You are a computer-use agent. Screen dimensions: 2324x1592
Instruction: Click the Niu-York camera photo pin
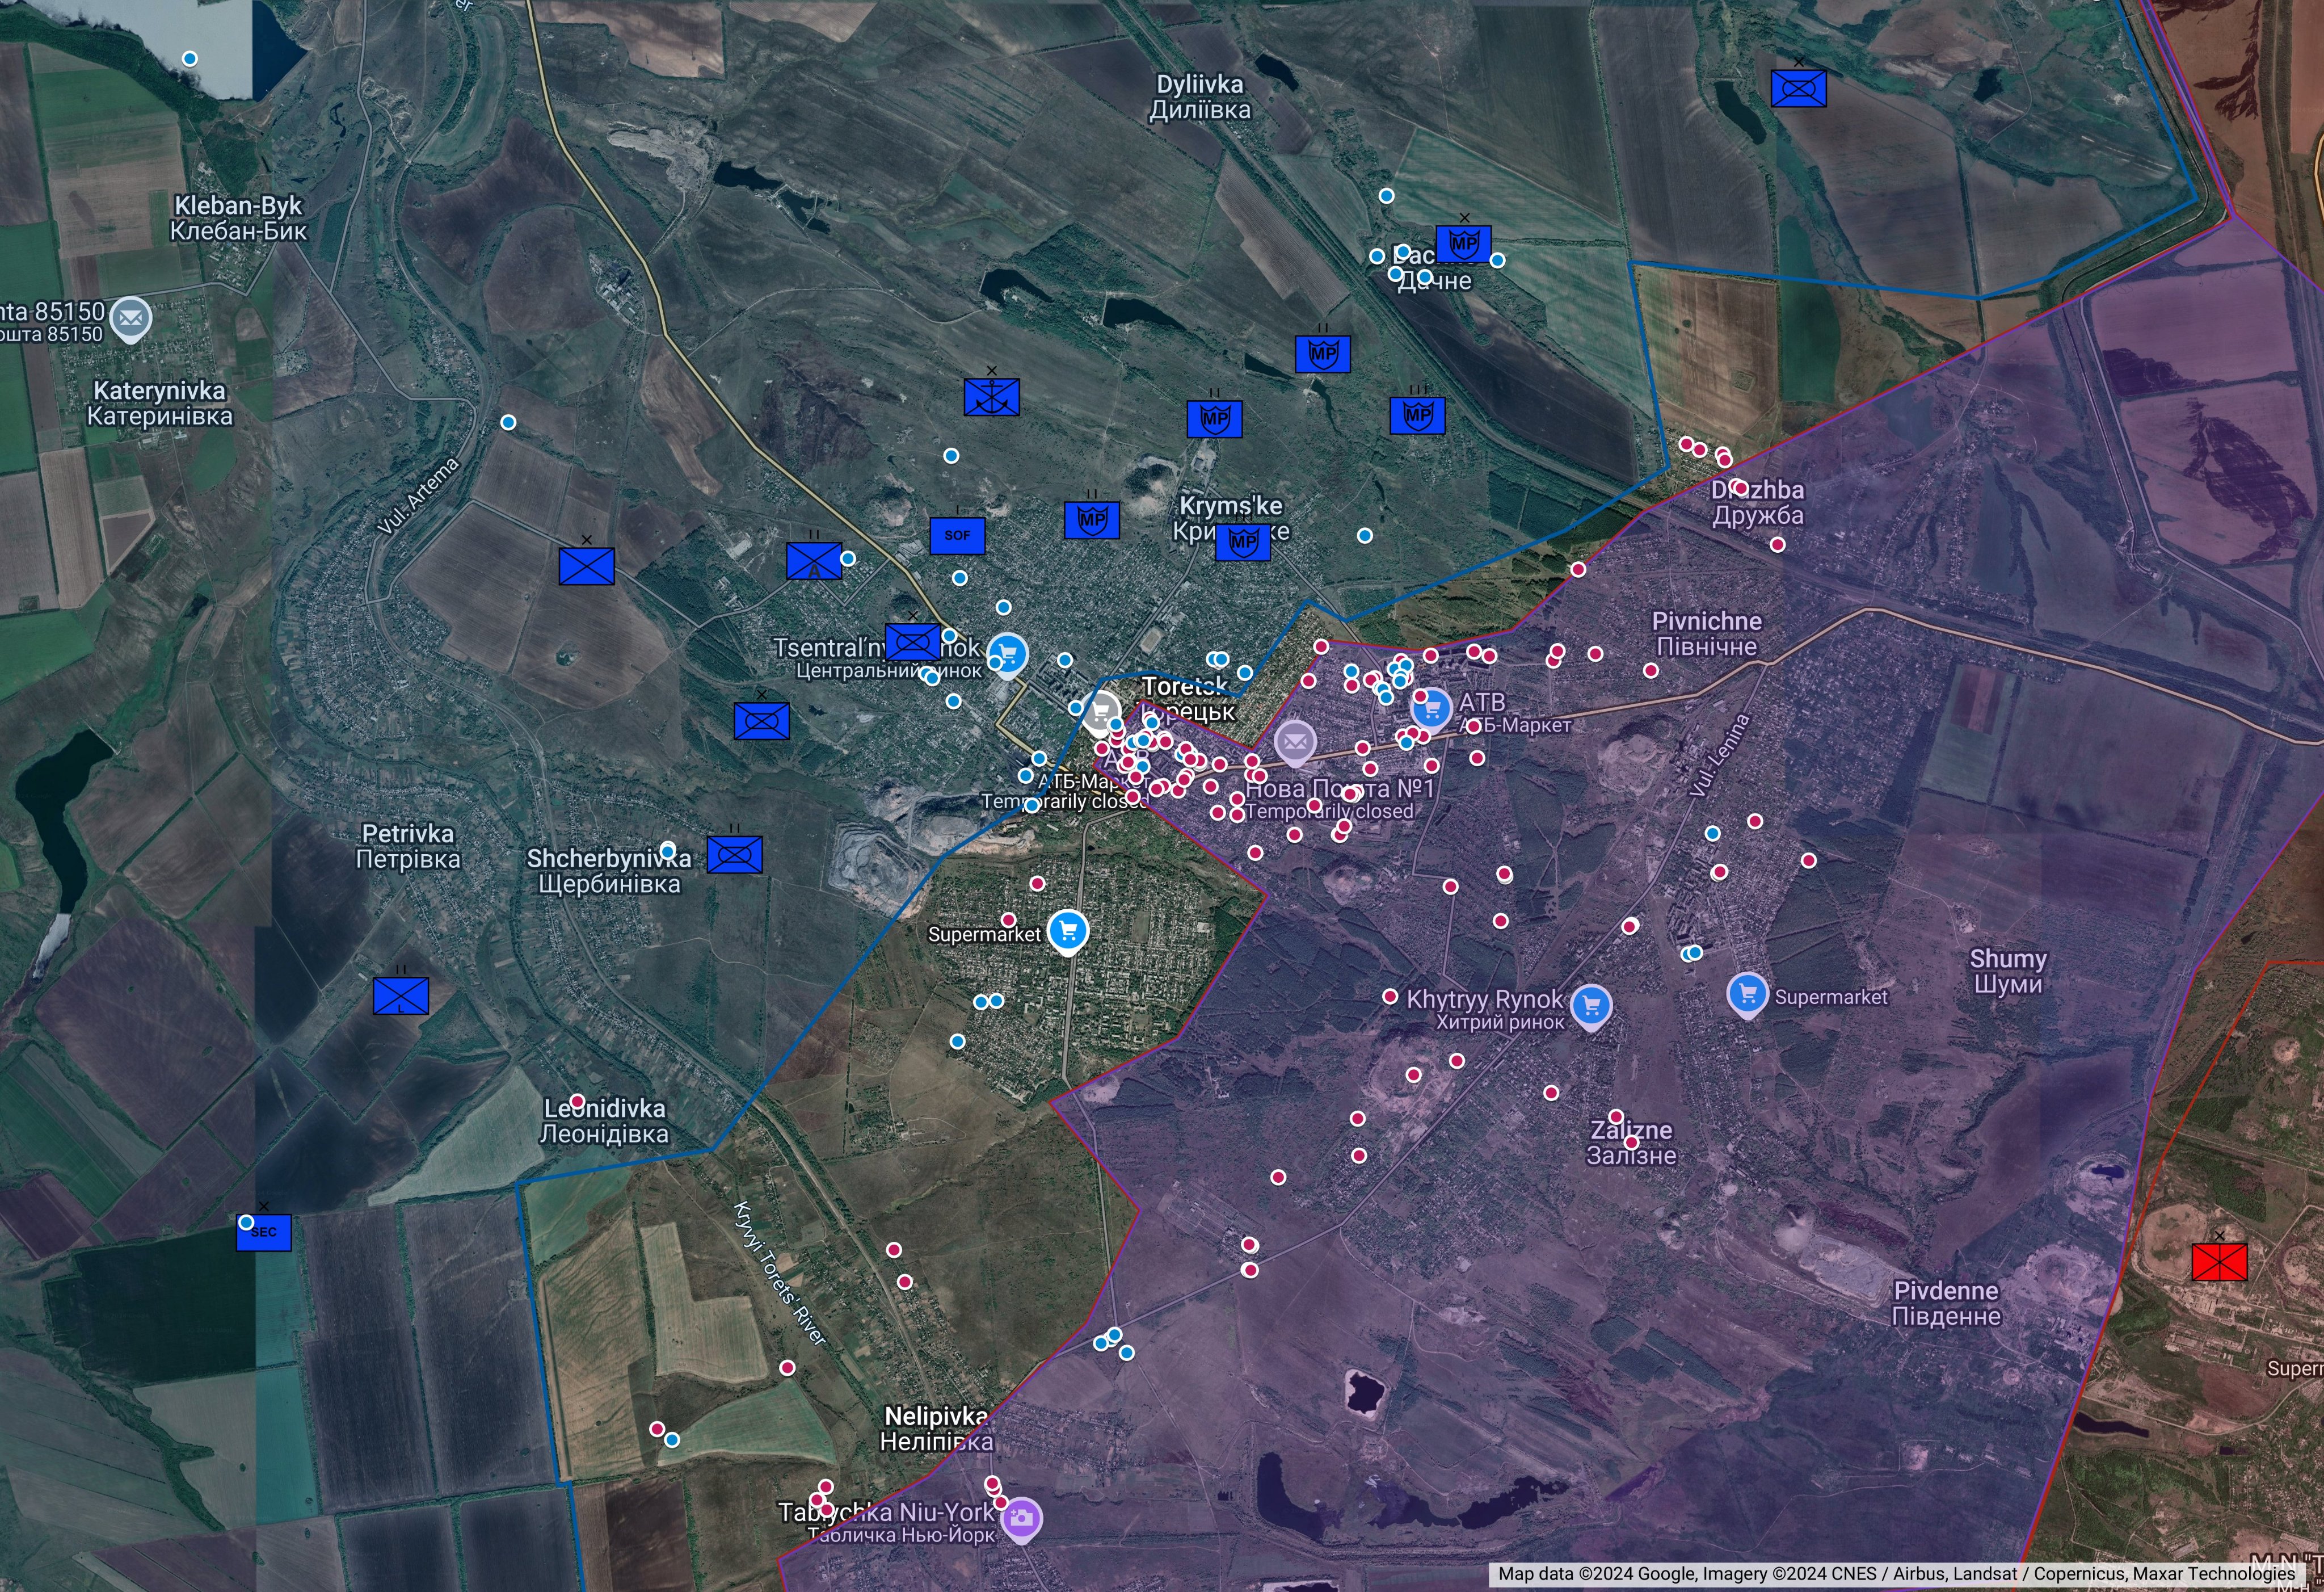[x=1021, y=1518]
